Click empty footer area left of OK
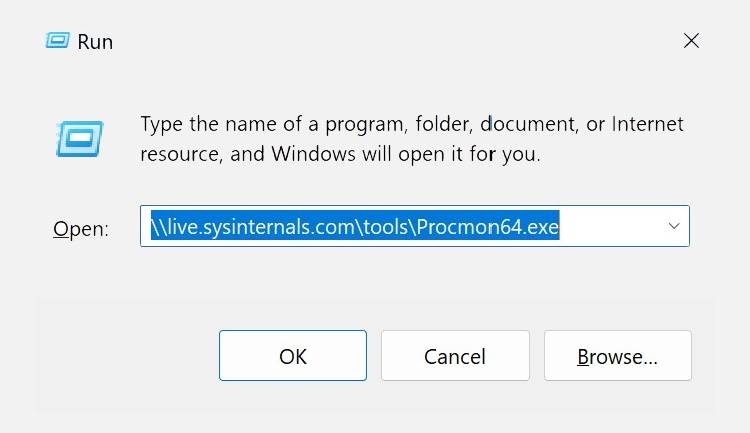This screenshot has width=750, height=433. (125, 356)
